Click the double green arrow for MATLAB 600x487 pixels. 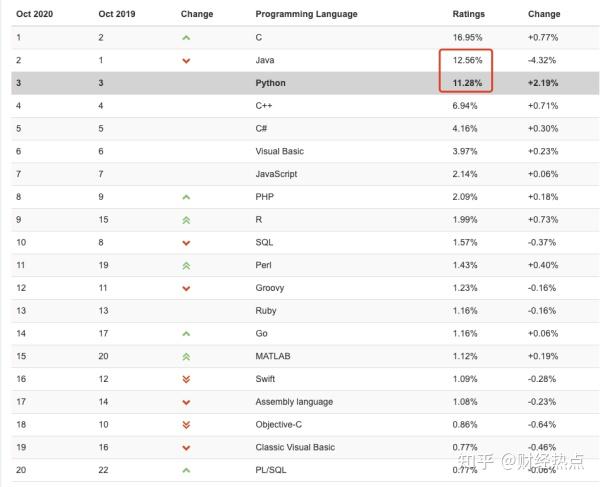pos(186,356)
